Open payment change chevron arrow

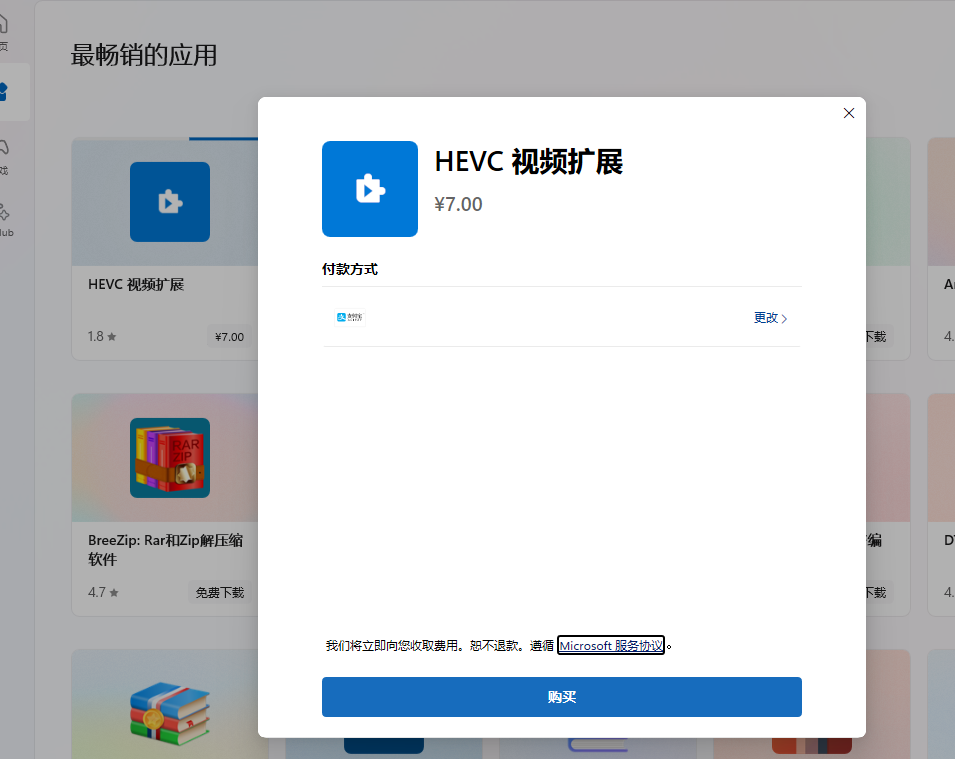(x=783, y=317)
